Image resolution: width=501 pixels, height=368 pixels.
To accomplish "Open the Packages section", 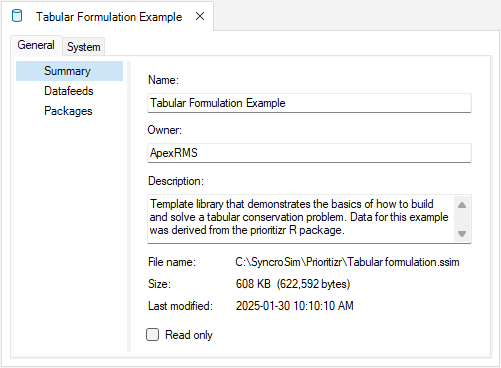I will click(x=68, y=111).
